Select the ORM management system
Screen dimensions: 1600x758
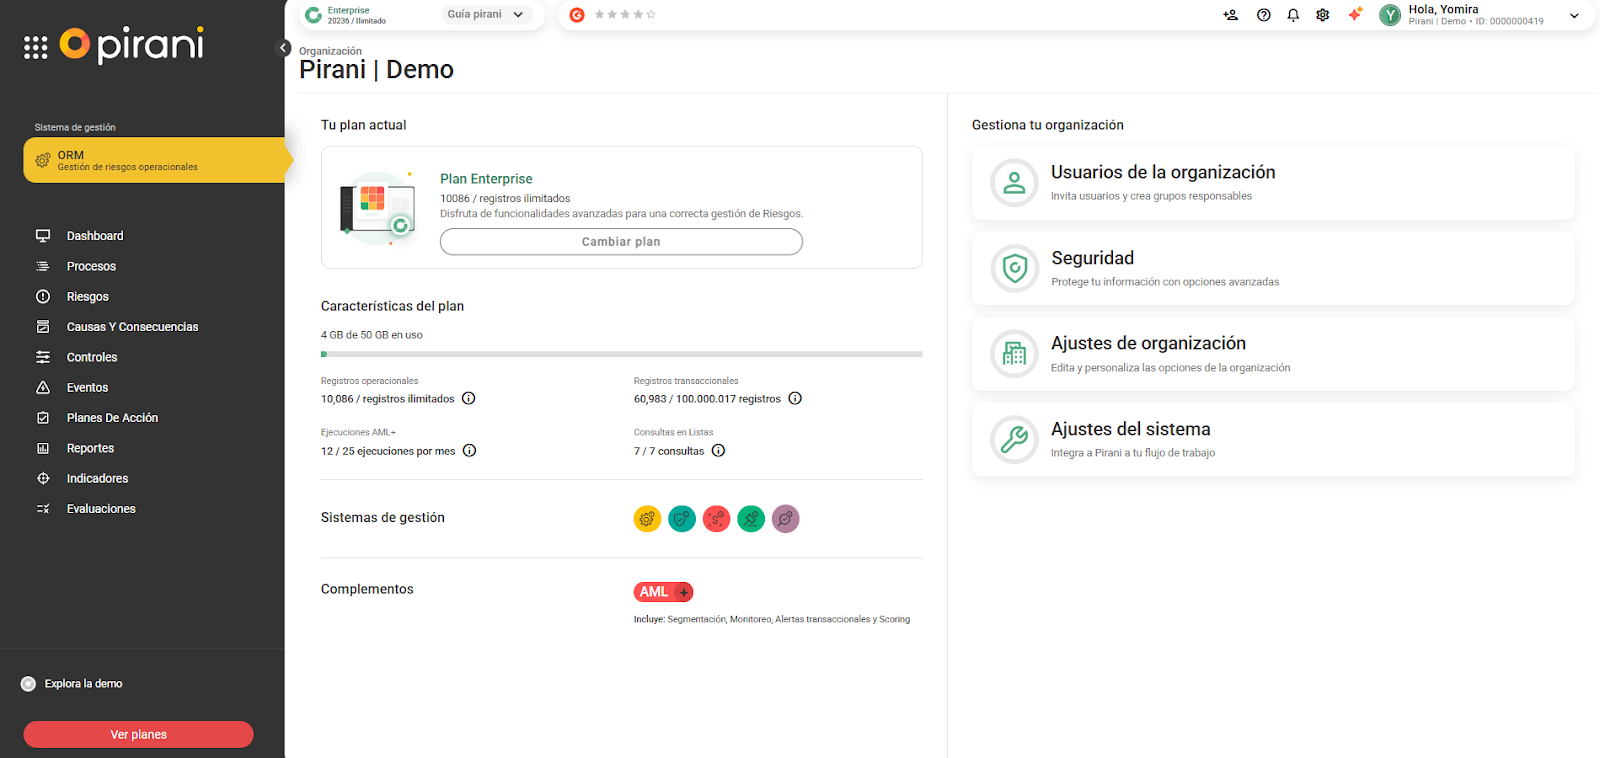158,160
